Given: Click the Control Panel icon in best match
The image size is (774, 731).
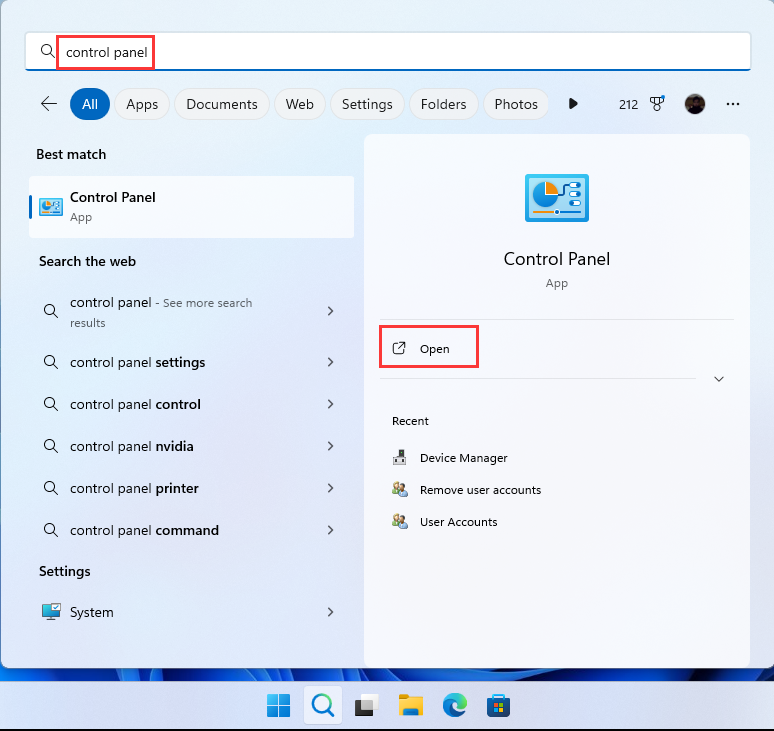Looking at the screenshot, I should tap(51, 207).
